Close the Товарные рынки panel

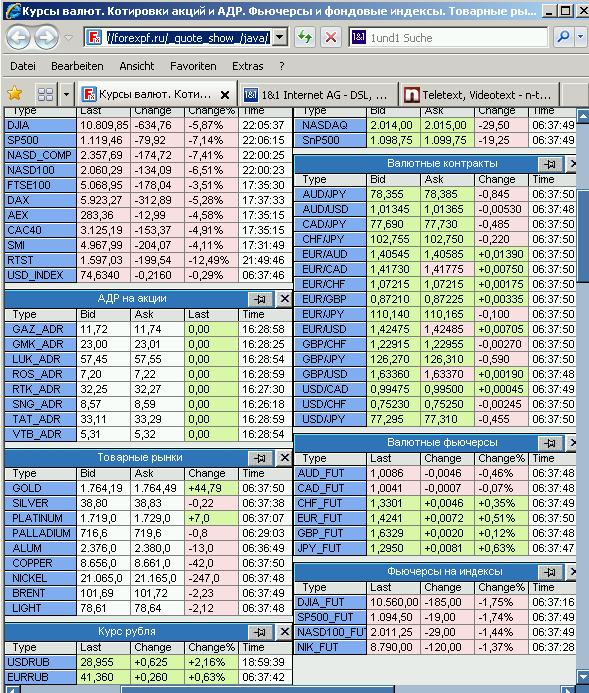[x=284, y=458]
